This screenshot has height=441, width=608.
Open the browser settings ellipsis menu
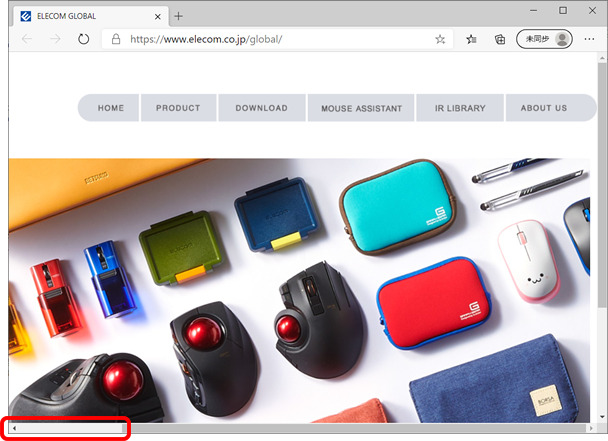click(589, 39)
